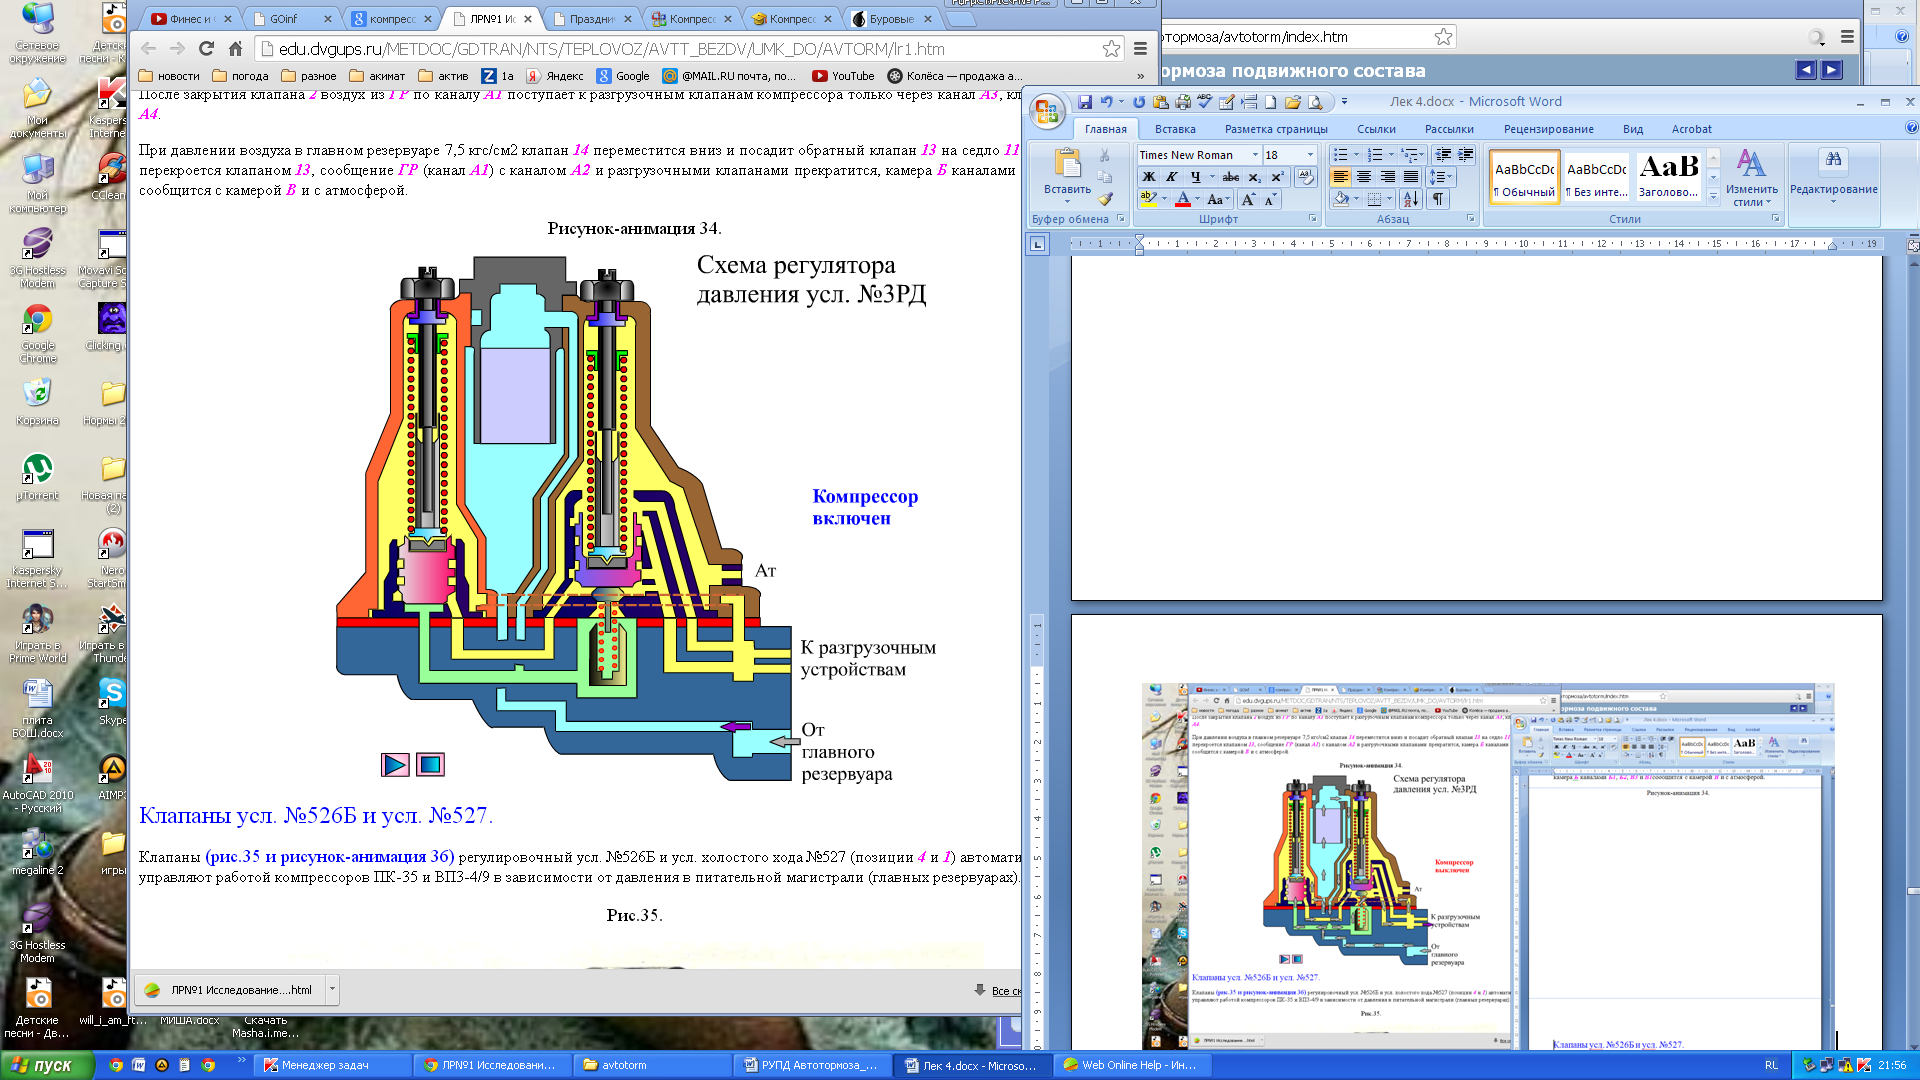Expand the Редактирование group dropdown

click(x=1833, y=180)
